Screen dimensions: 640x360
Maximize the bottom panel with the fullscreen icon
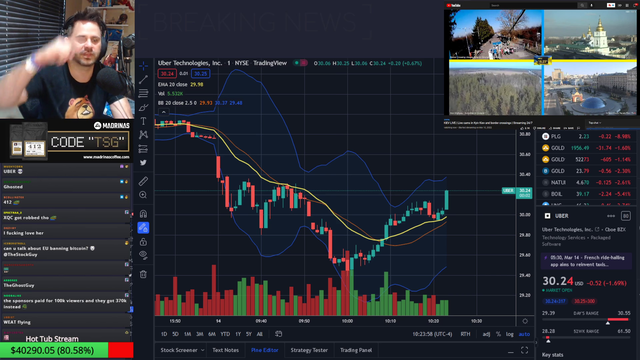524,350
